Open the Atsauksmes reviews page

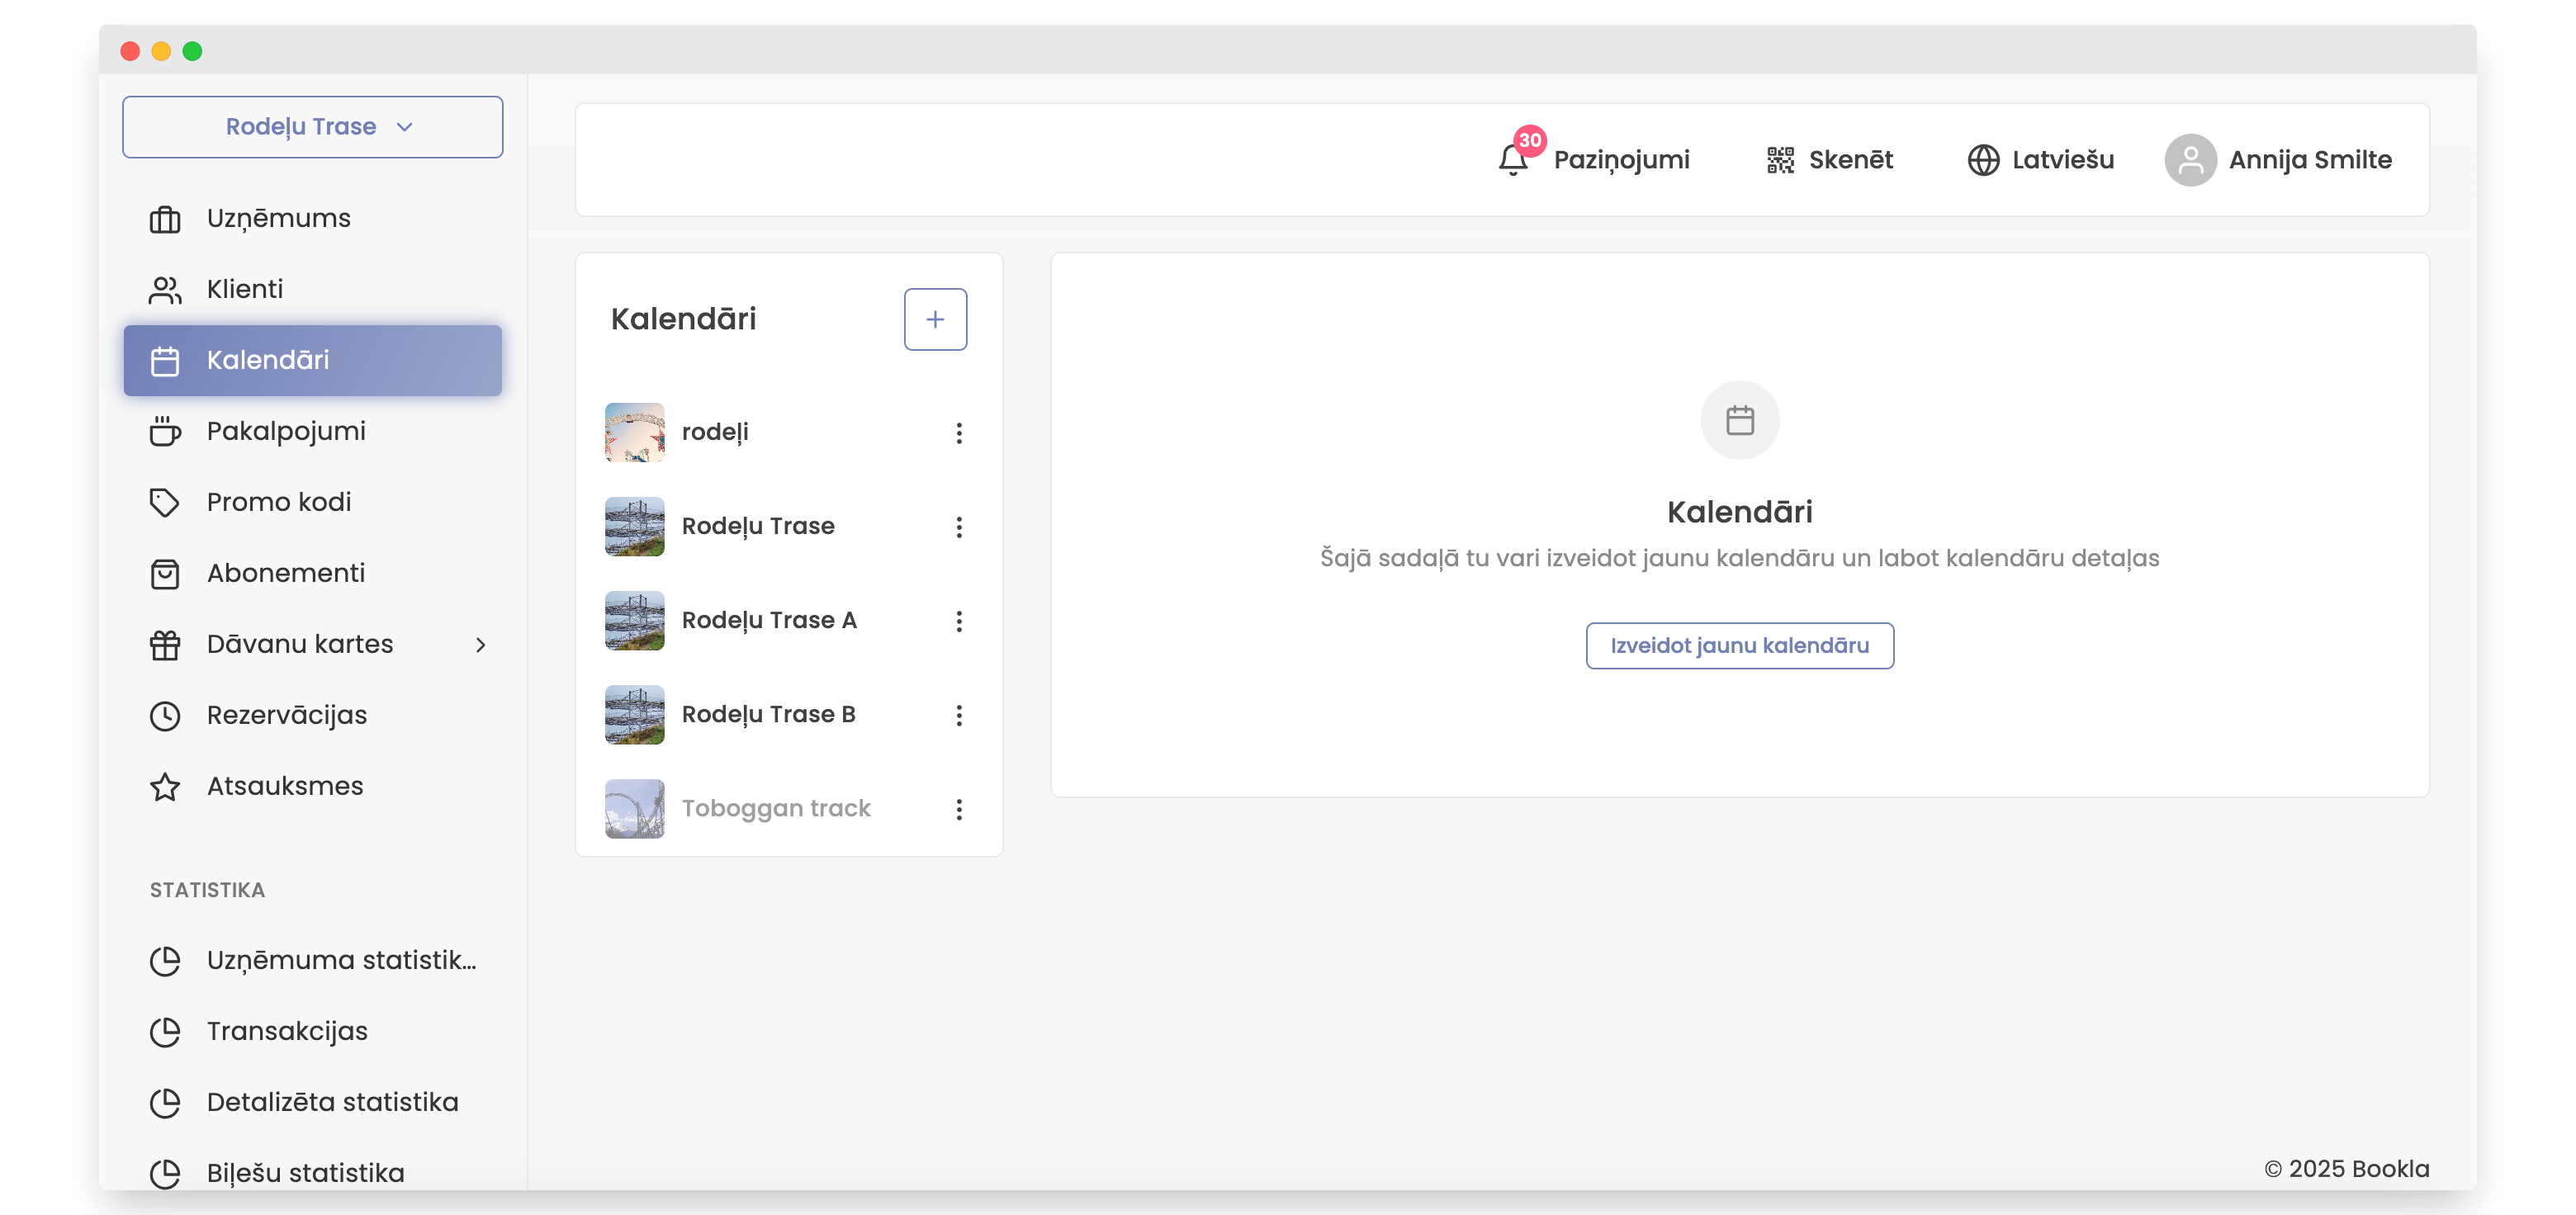(x=285, y=786)
